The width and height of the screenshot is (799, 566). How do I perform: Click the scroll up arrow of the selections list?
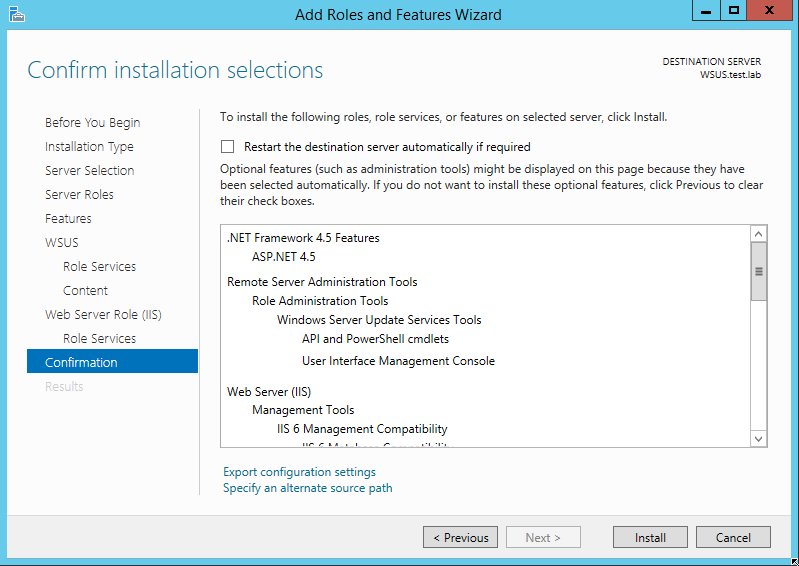758,234
